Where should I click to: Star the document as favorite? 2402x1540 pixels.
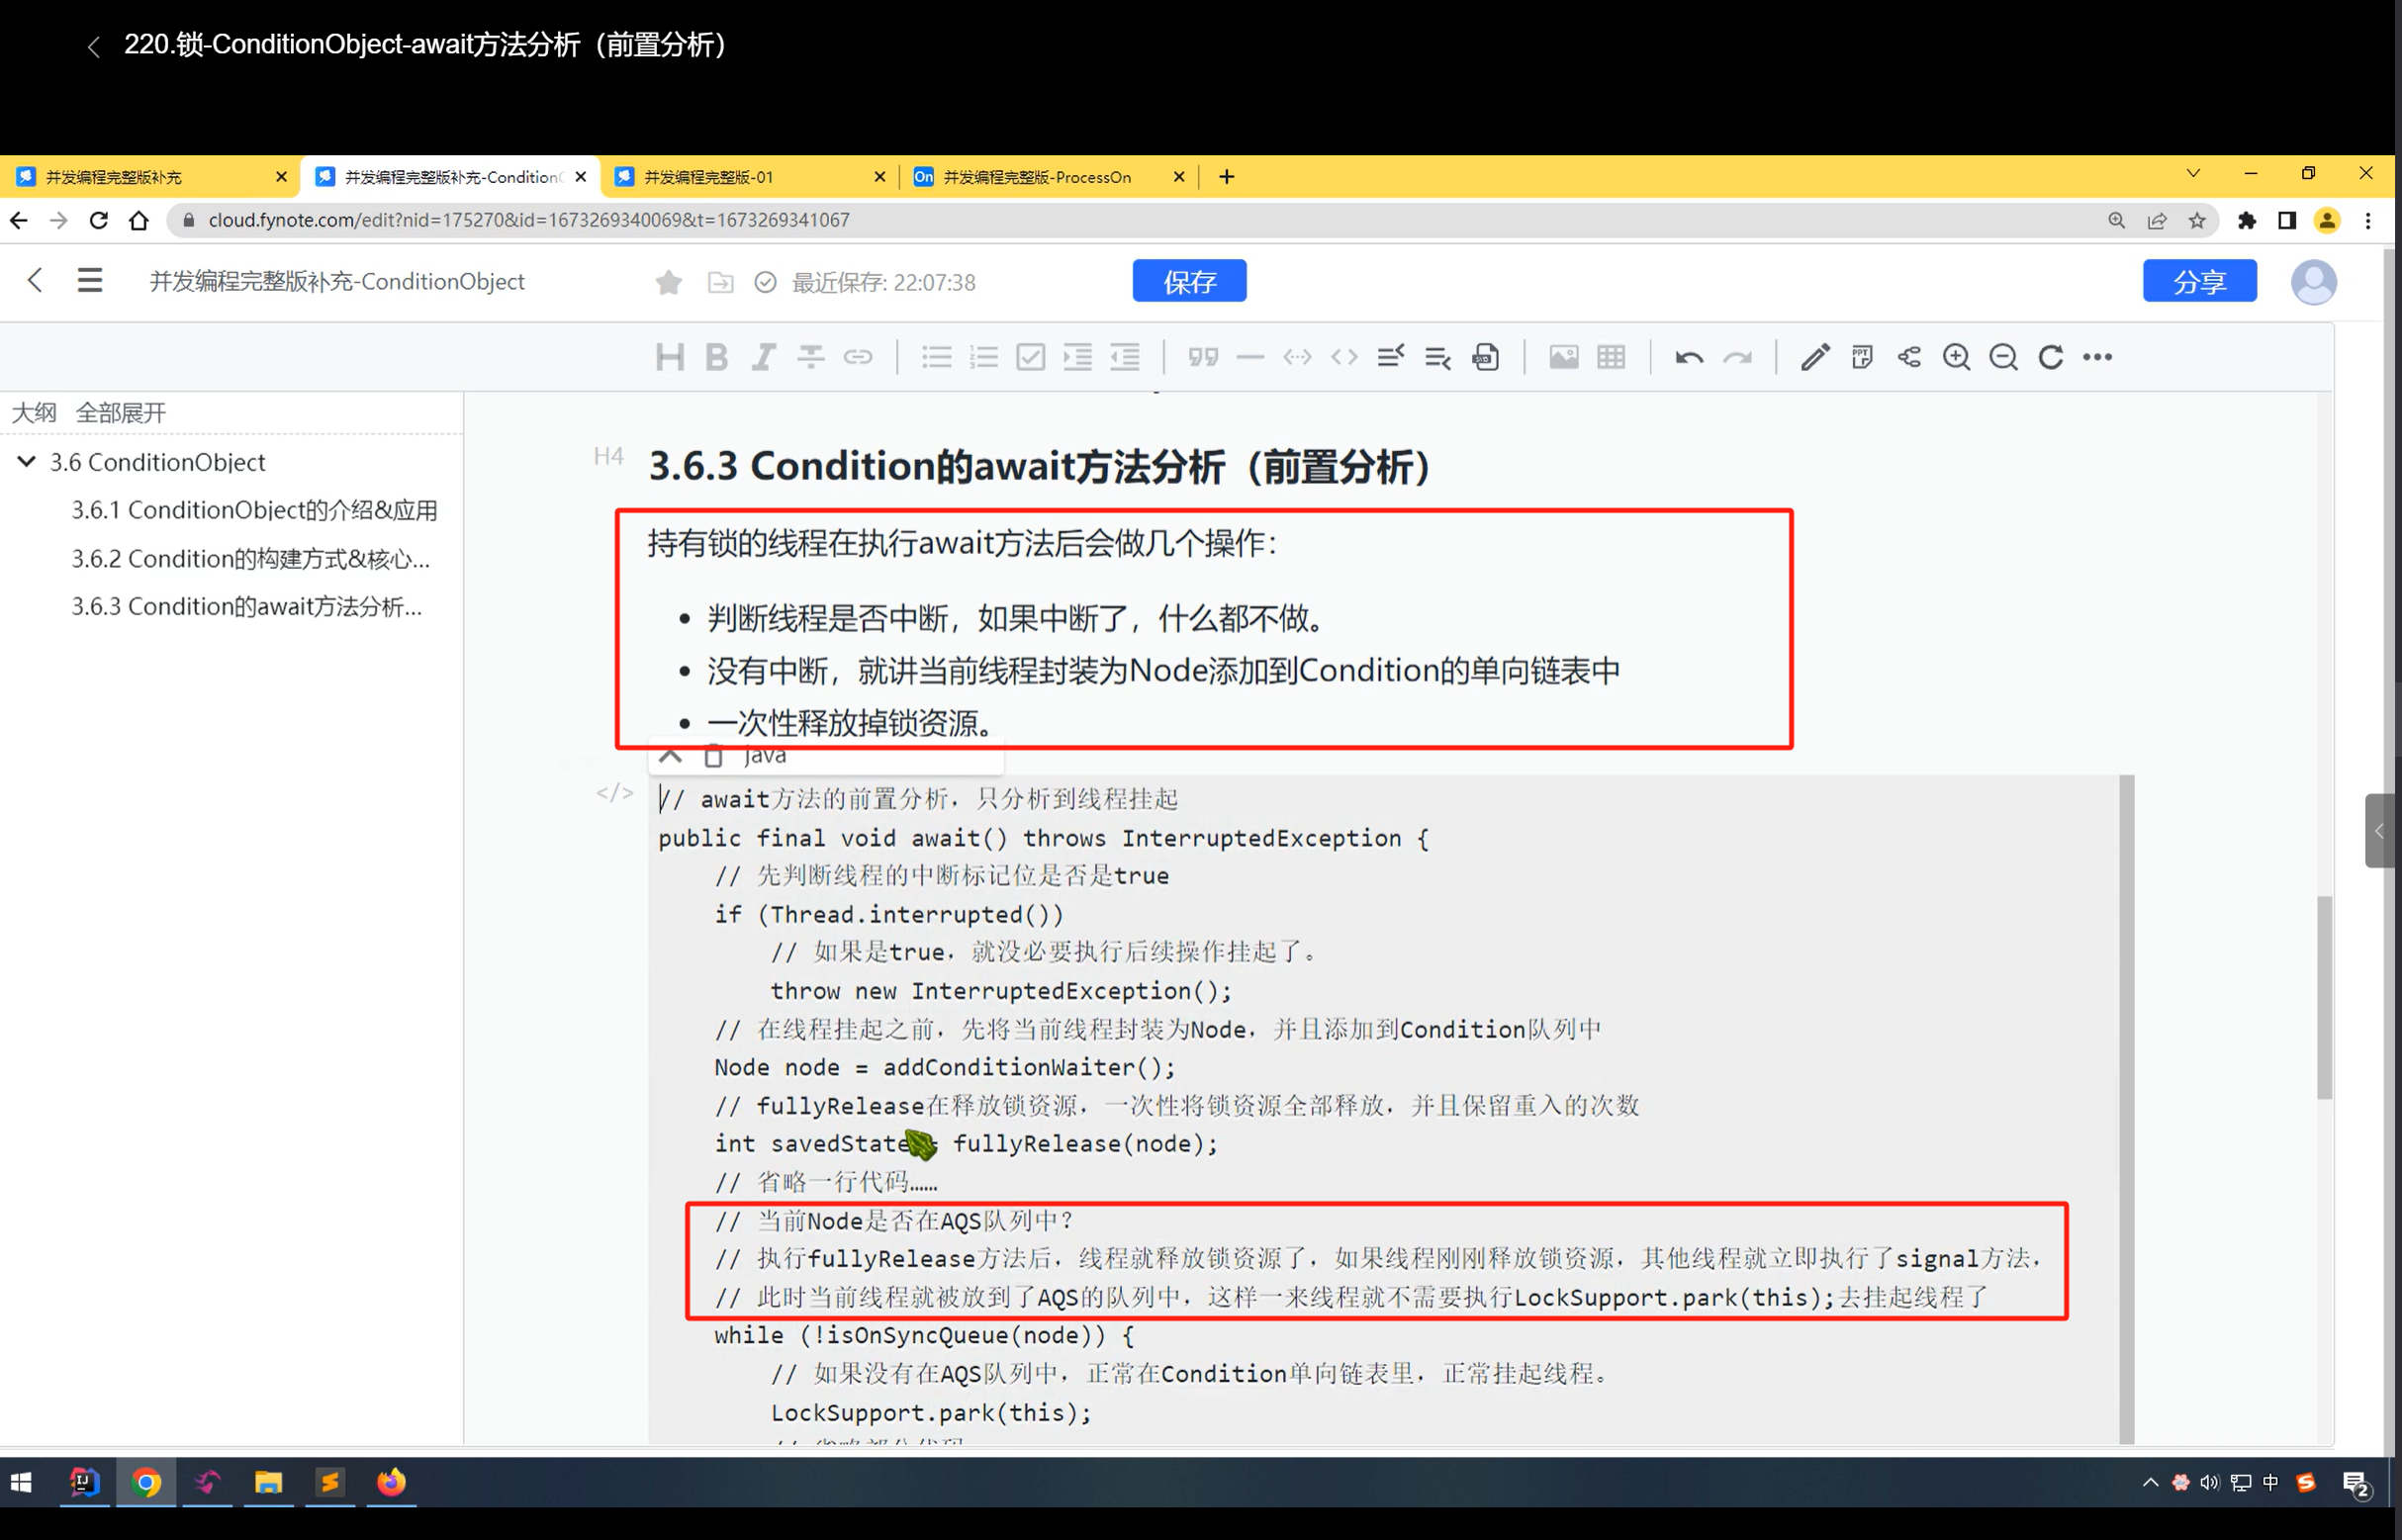coord(668,282)
